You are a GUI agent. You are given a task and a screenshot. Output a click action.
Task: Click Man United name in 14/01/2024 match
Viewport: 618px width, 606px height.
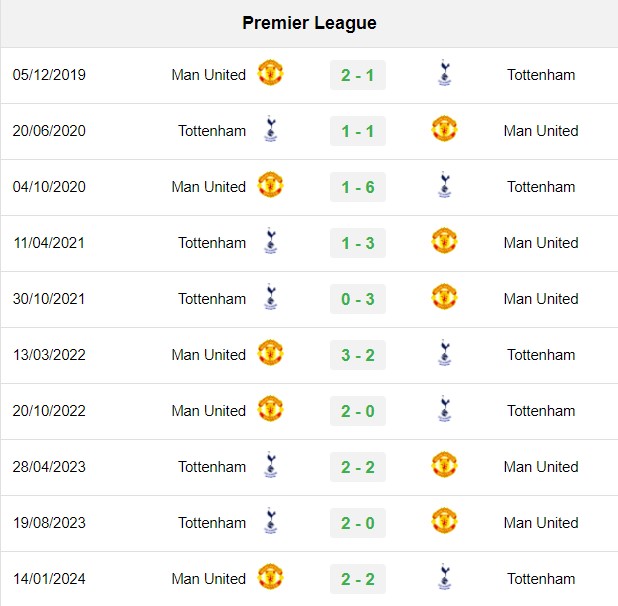[x=208, y=579]
